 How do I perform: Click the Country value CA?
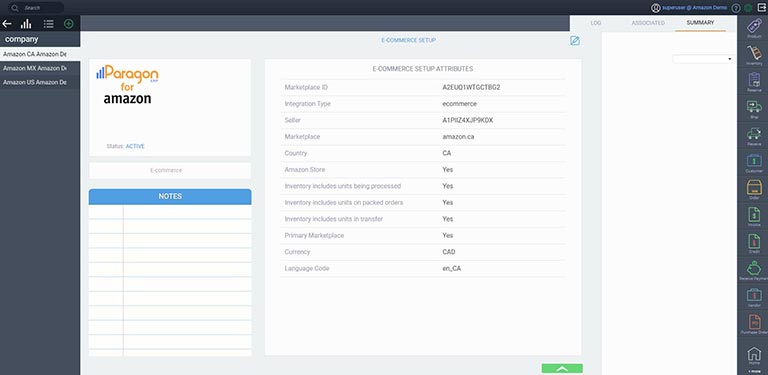point(446,153)
